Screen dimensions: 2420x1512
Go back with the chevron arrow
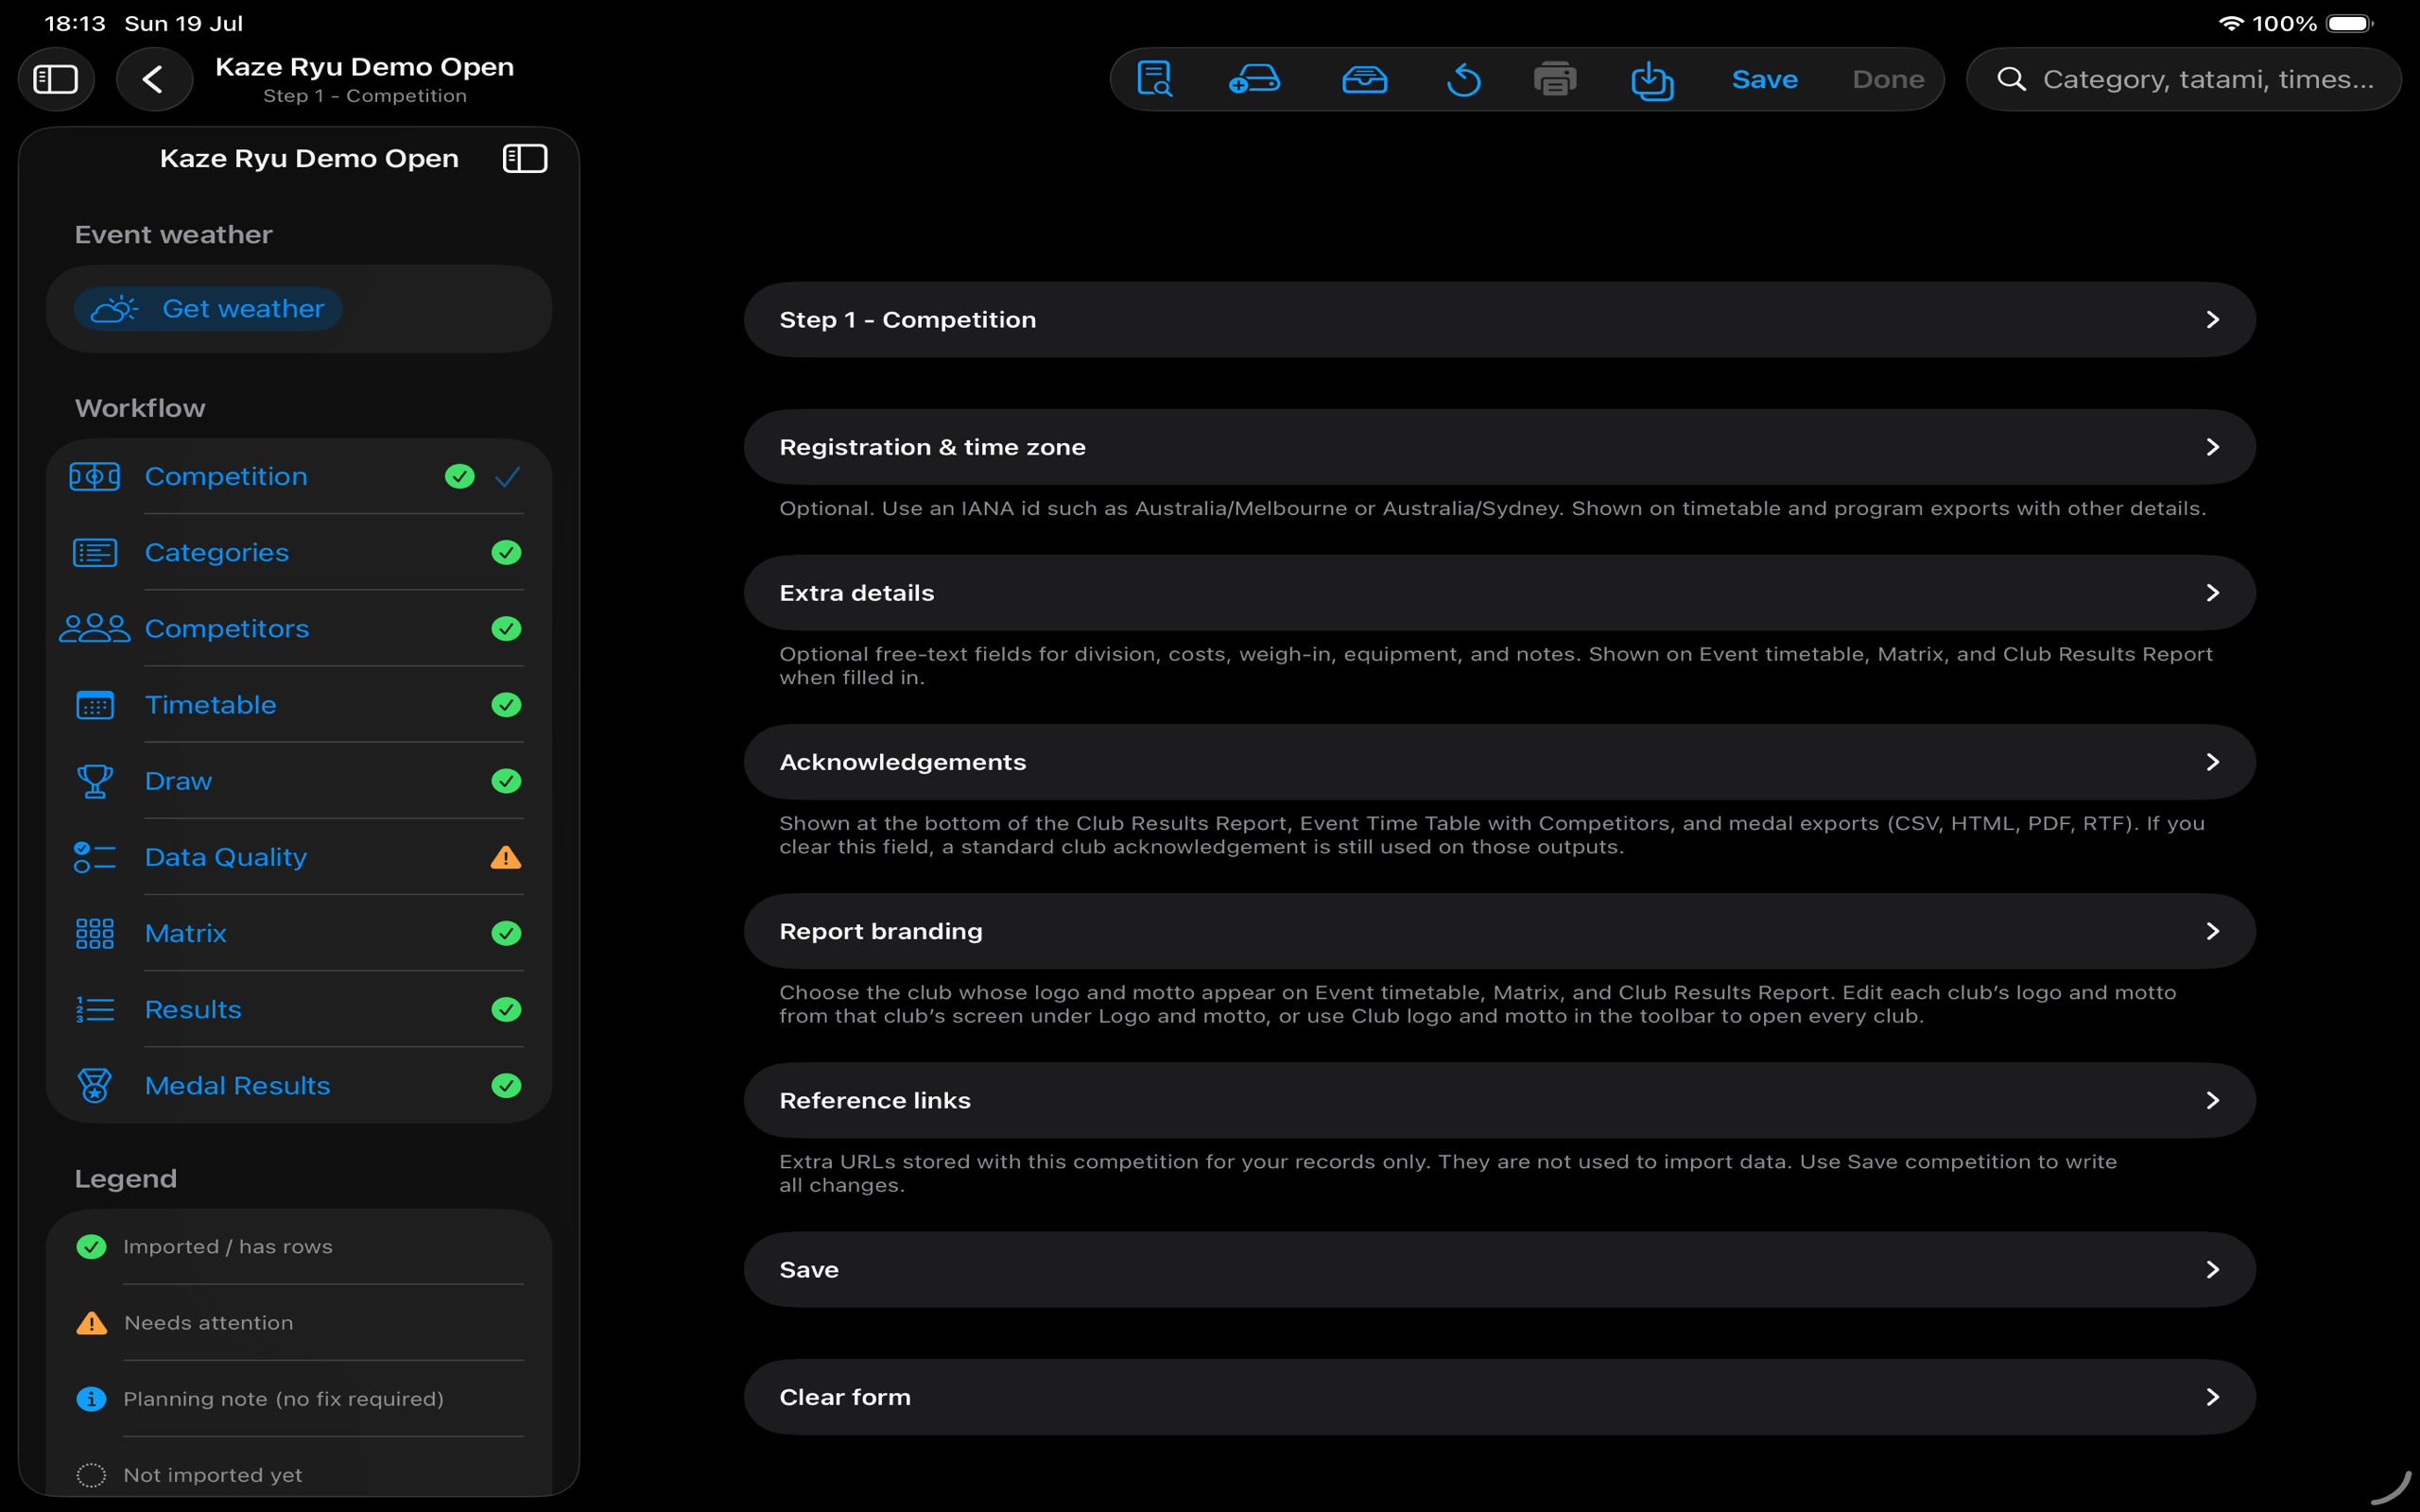pyautogui.click(x=154, y=79)
